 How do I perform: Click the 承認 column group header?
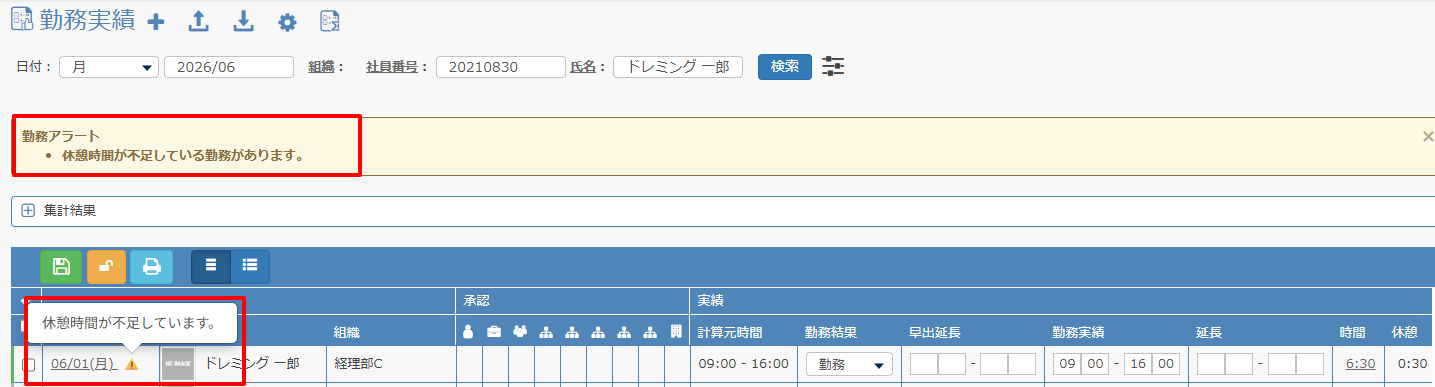[x=477, y=300]
